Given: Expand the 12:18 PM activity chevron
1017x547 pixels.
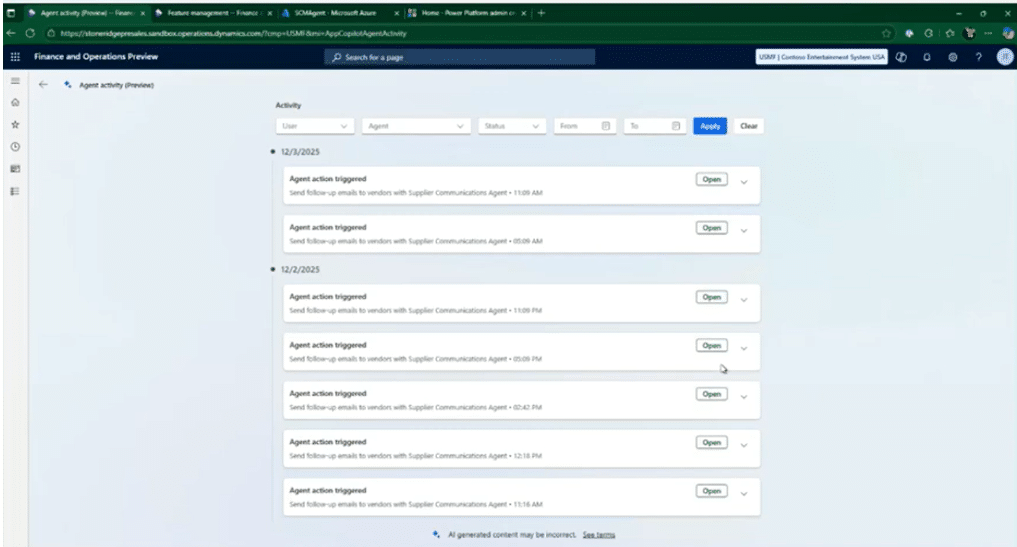Looking at the screenshot, I should pos(744,446).
